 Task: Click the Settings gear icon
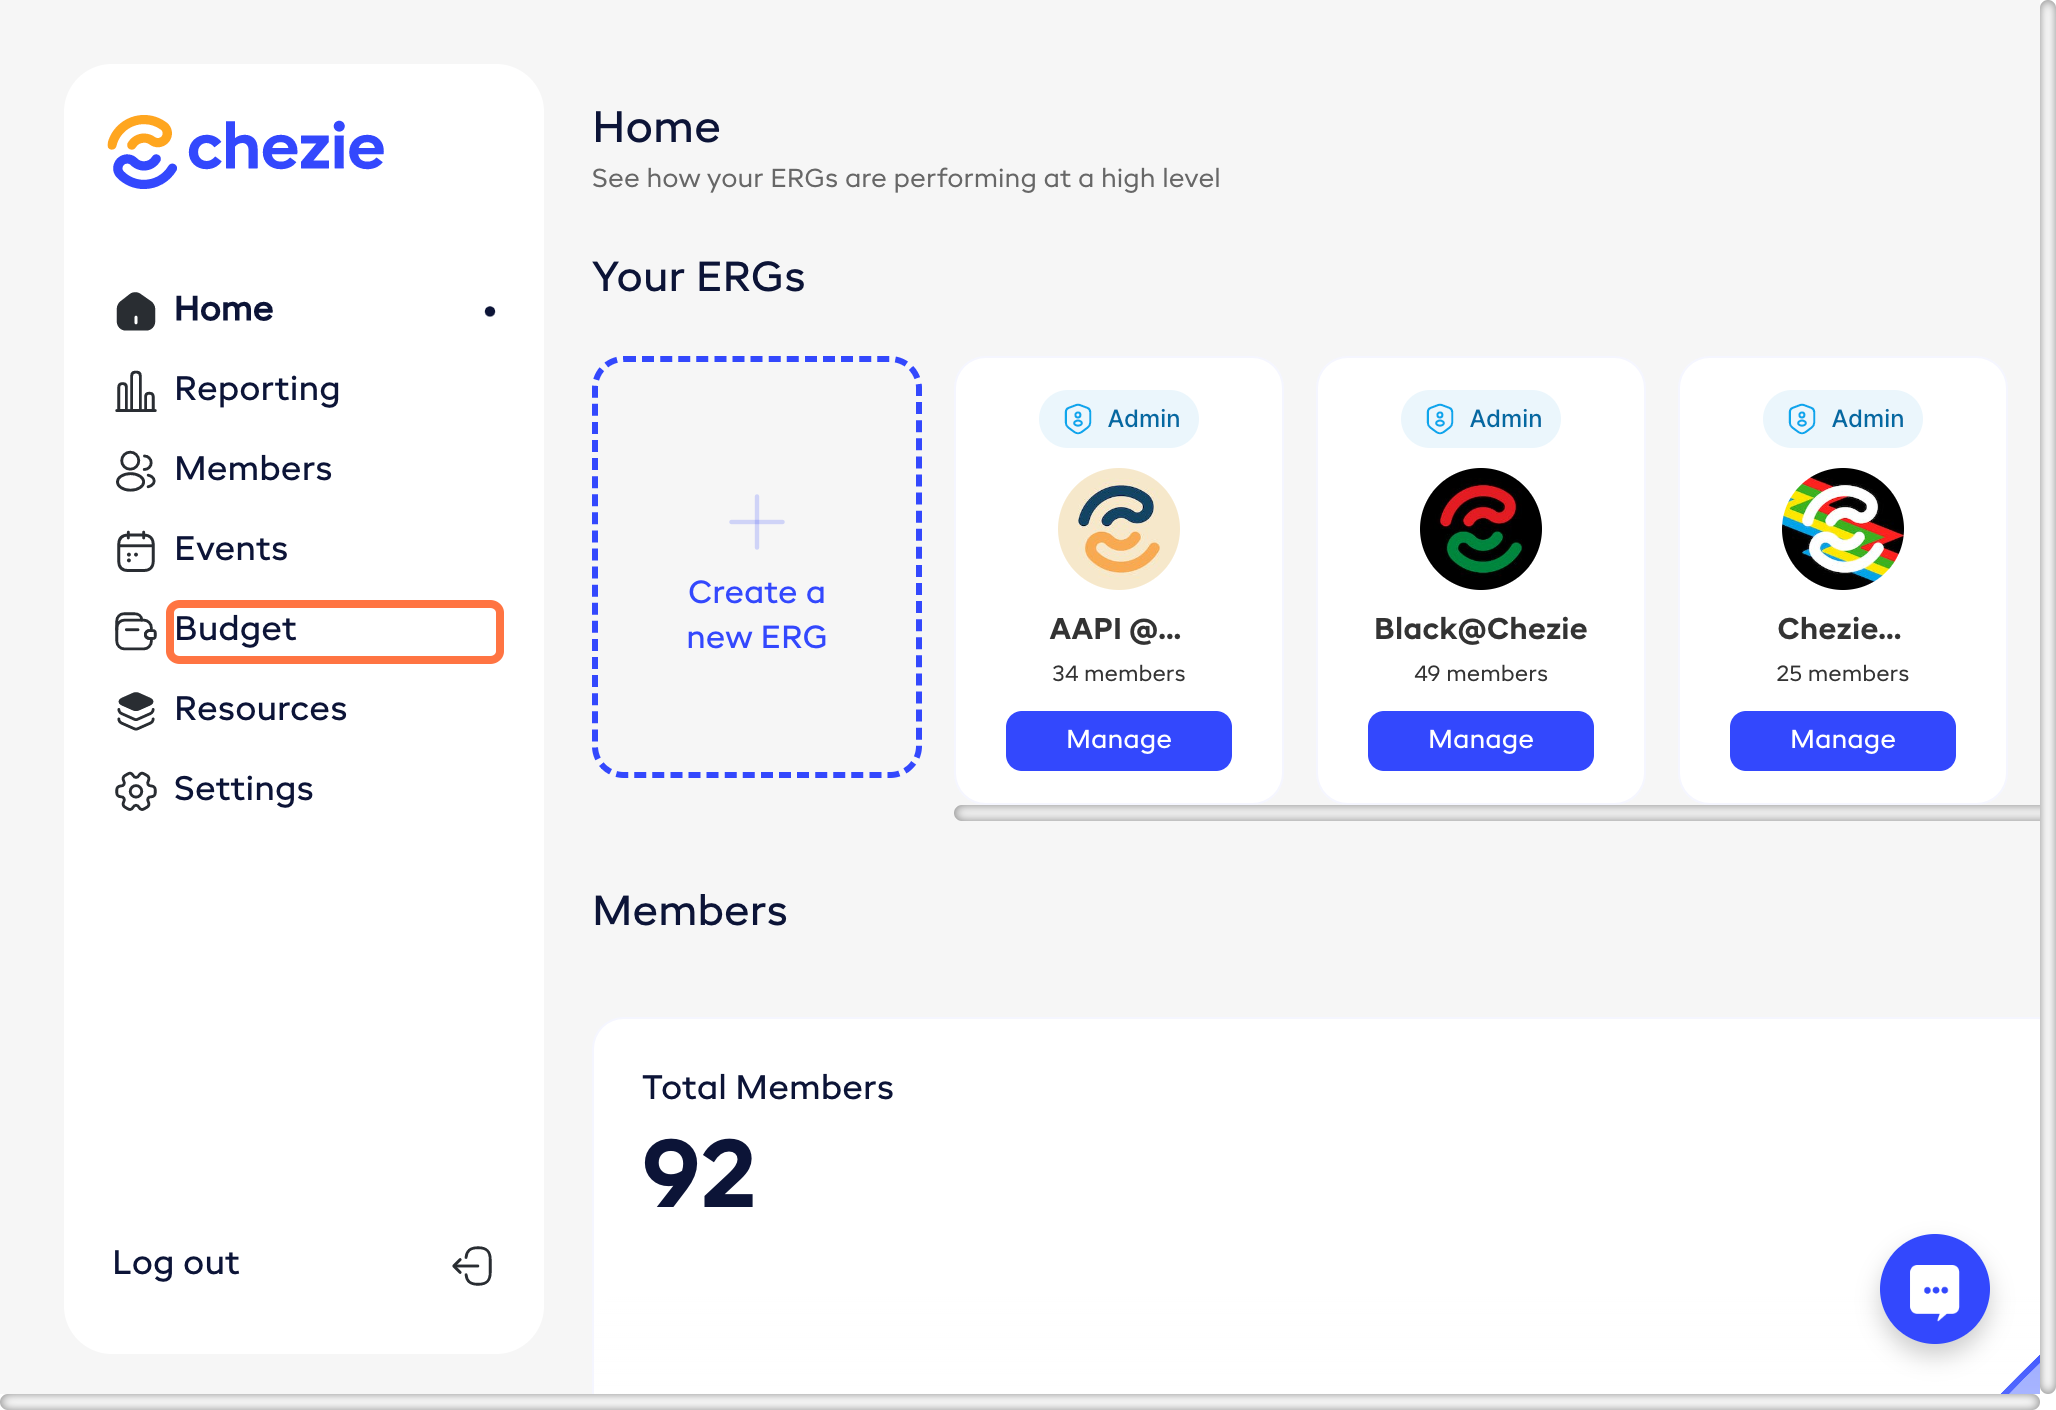pos(135,791)
